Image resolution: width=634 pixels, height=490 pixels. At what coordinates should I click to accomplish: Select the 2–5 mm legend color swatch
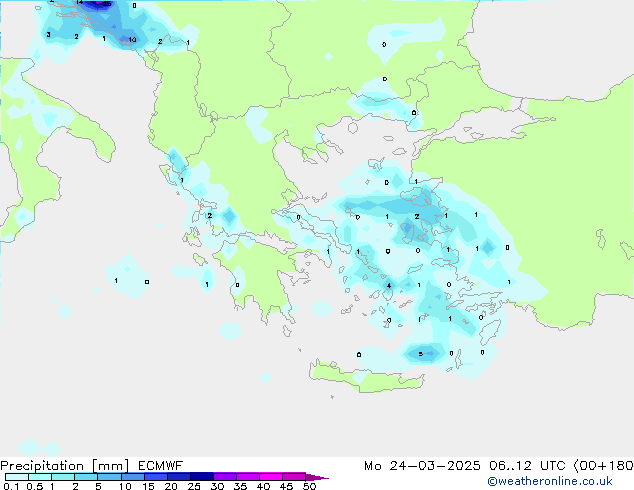pyautogui.click(x=86, y=477)
